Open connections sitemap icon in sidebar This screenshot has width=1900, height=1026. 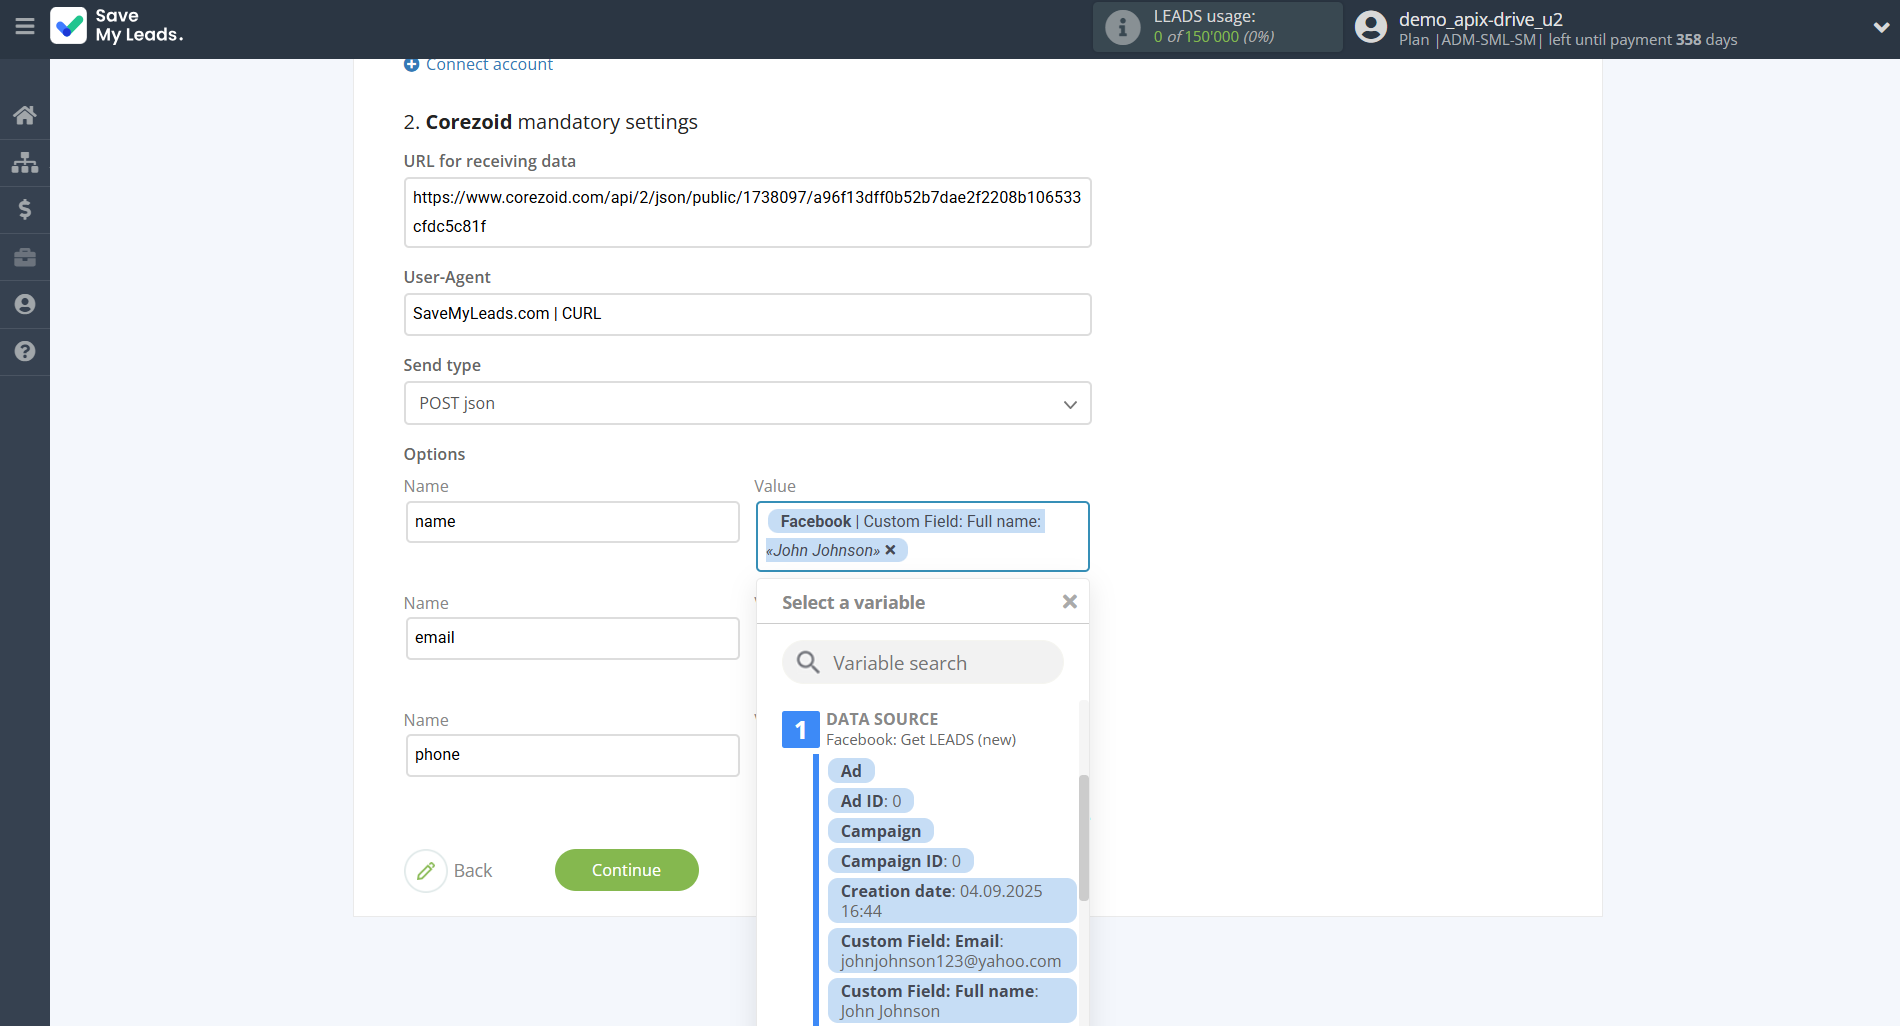click(x=25, y=162)
